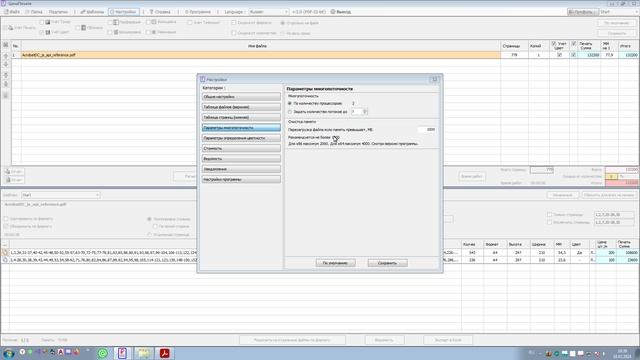Click the Экспорт в Excel button
The width and height of the screenshot is (640, 360).
click(448, 340)
